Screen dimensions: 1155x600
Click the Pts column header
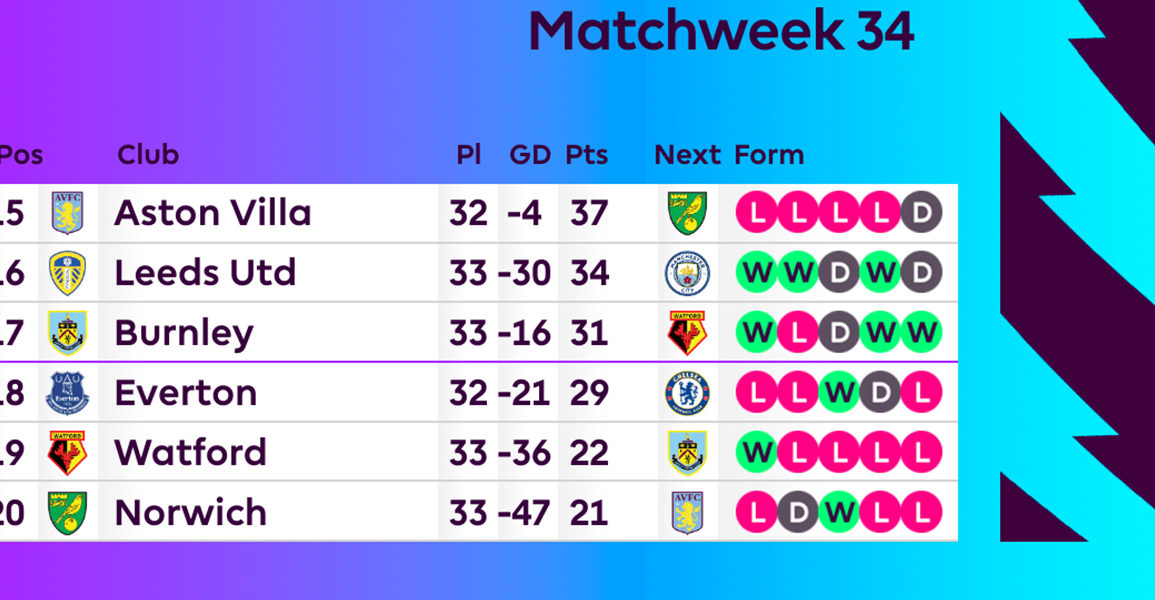[586, 155]
